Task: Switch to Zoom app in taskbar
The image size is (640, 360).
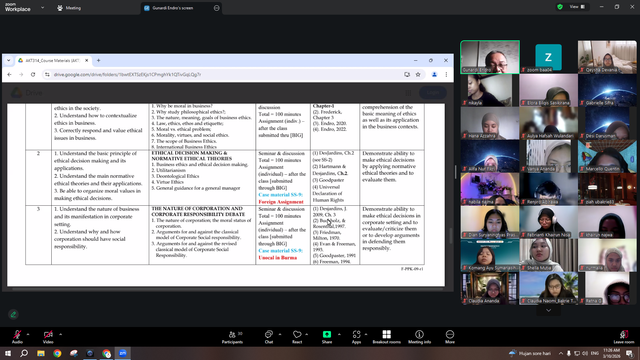Action: (x=123, y=353)
